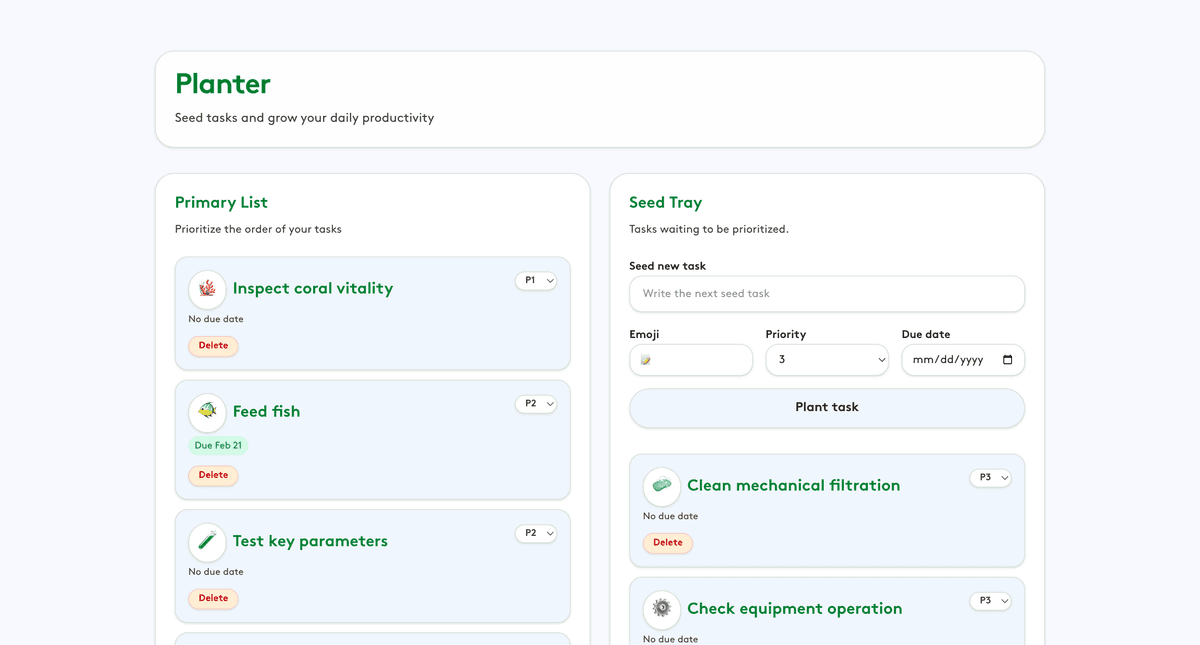
Task: Delete the Feed fish task
Action: [213, 476]
